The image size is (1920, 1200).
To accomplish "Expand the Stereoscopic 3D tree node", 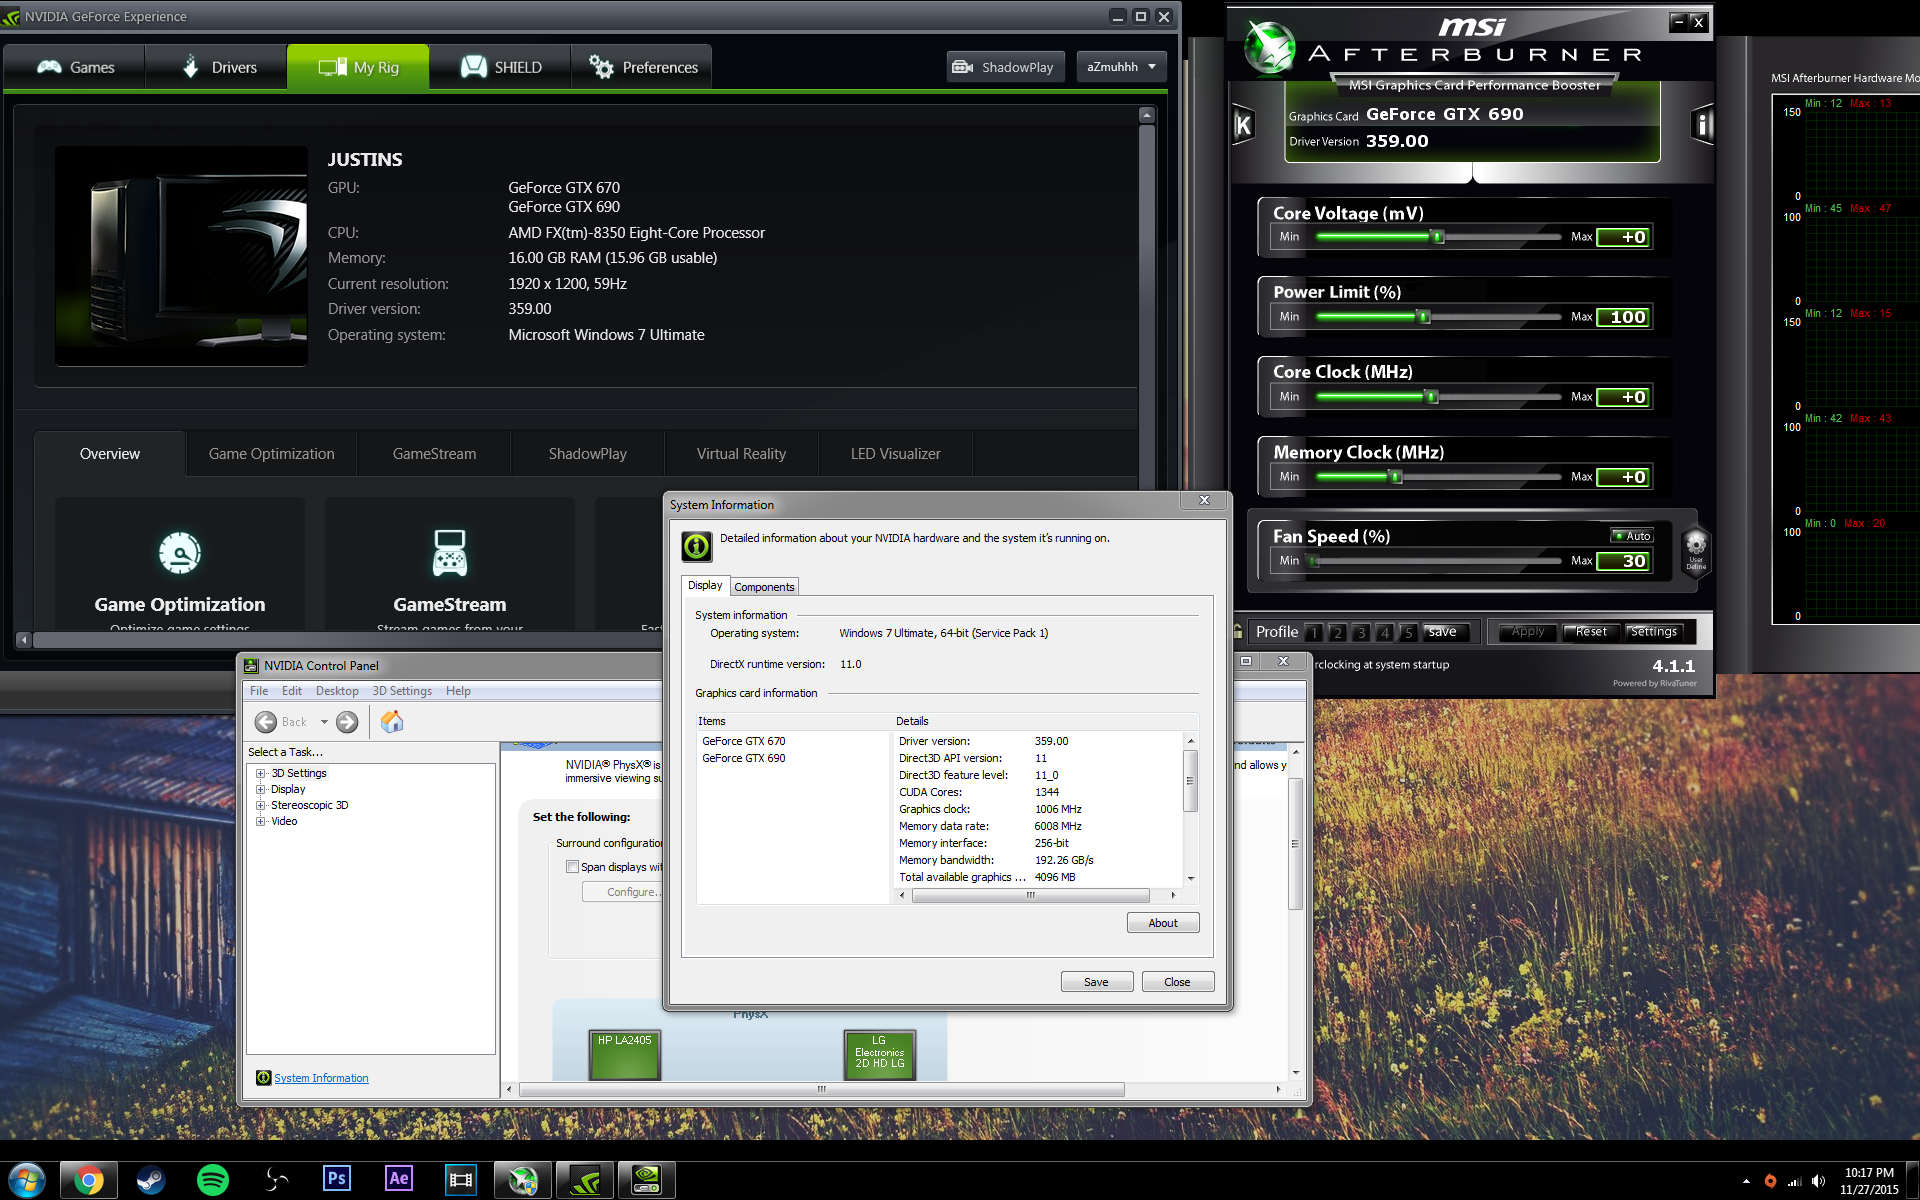I will pos(260,805).
